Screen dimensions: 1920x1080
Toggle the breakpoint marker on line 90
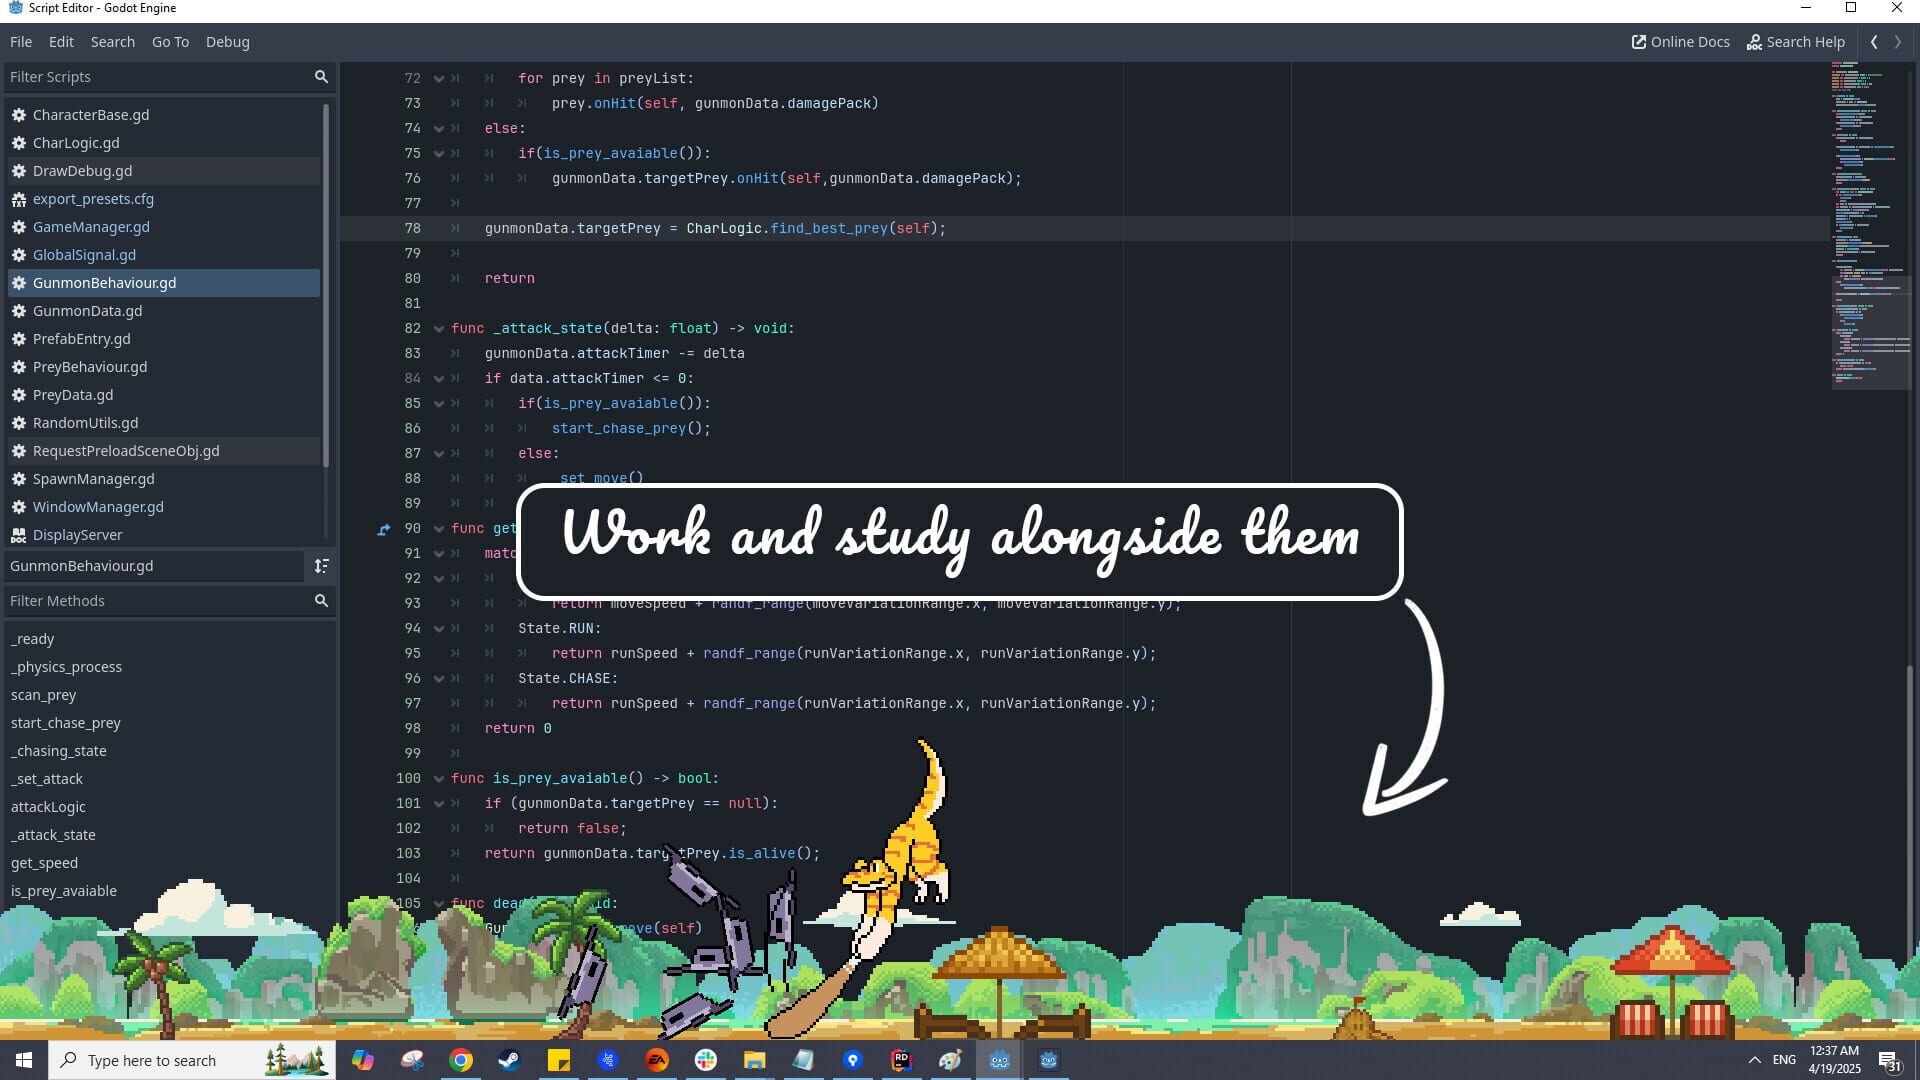383,529
